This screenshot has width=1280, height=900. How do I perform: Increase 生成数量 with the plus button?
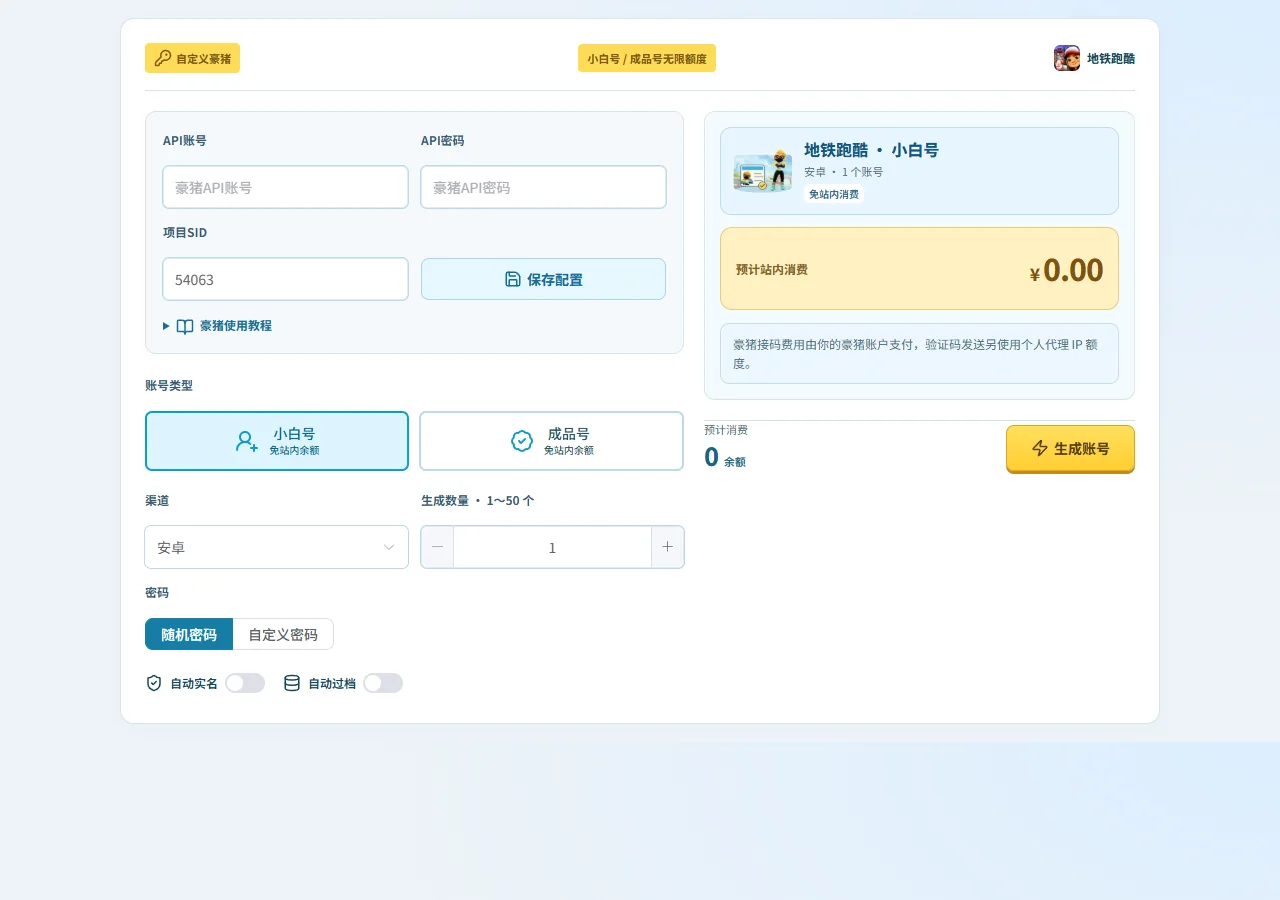[667, 547]
